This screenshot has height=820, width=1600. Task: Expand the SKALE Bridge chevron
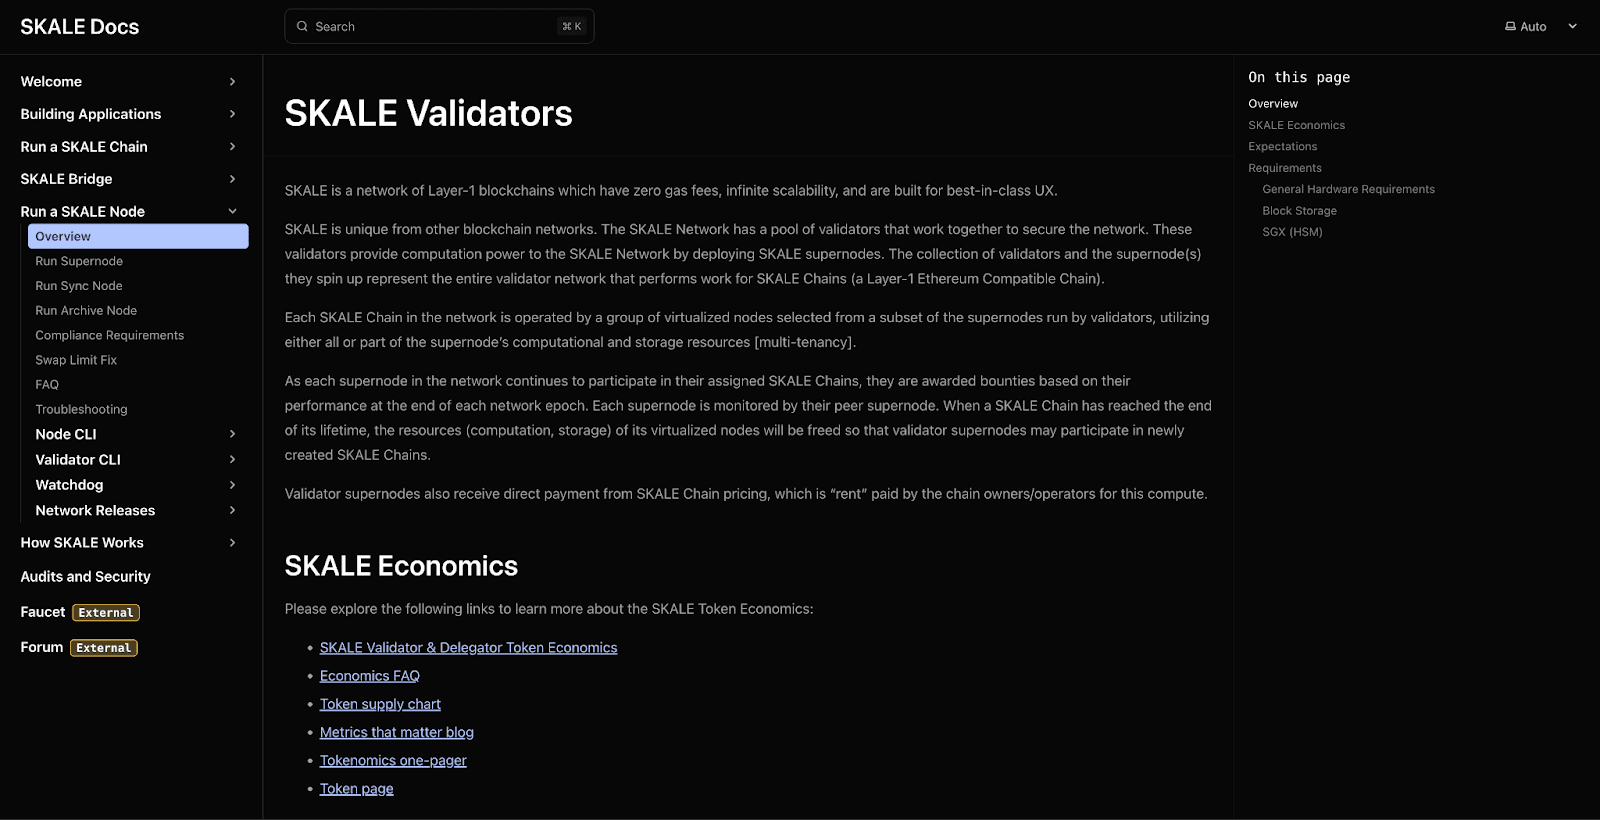232,179
